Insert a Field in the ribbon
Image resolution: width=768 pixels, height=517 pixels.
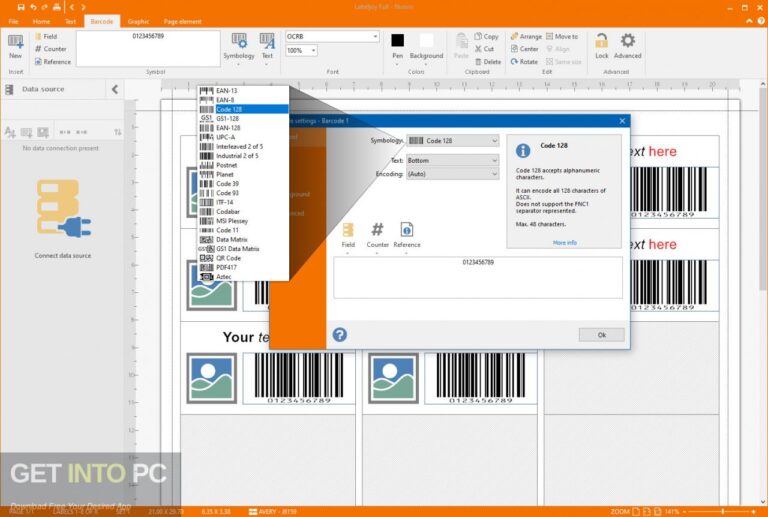point(46,36)
